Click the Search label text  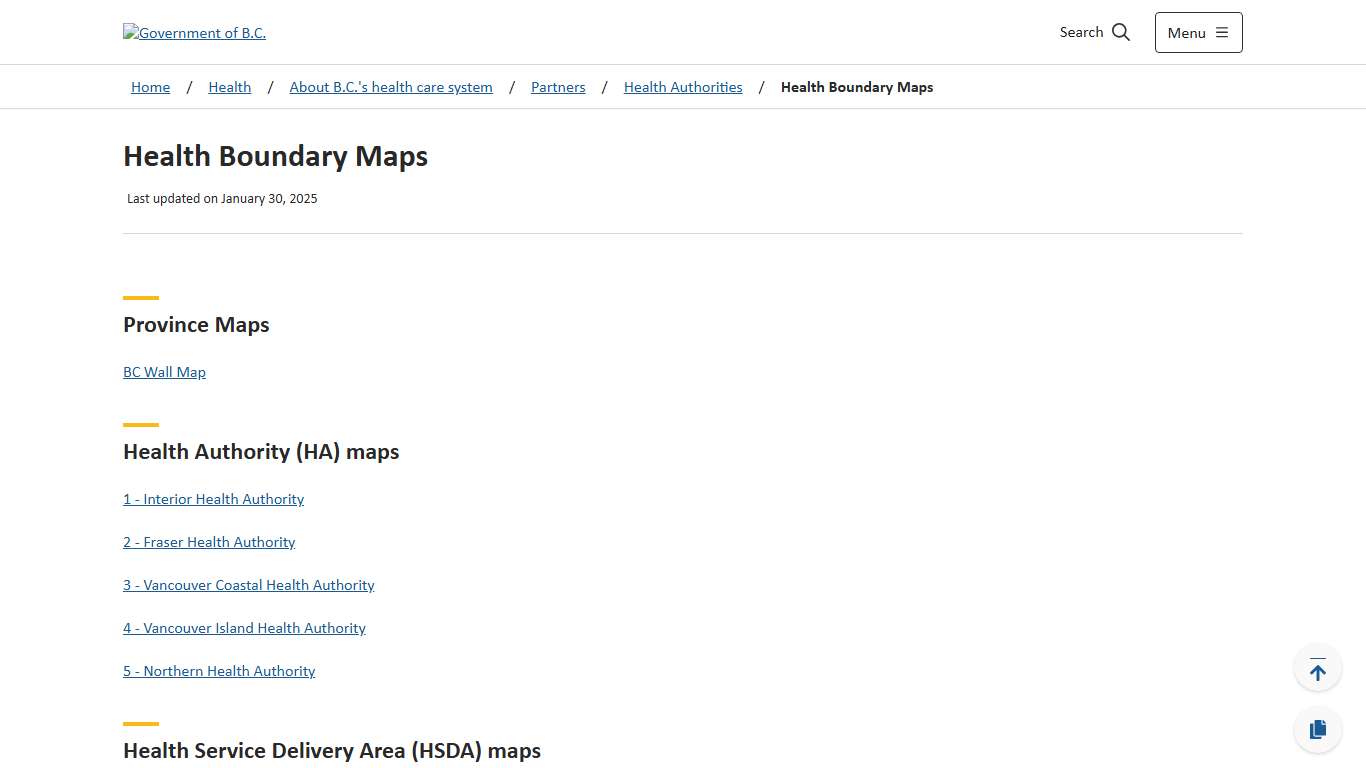[x=1081, y=32]
